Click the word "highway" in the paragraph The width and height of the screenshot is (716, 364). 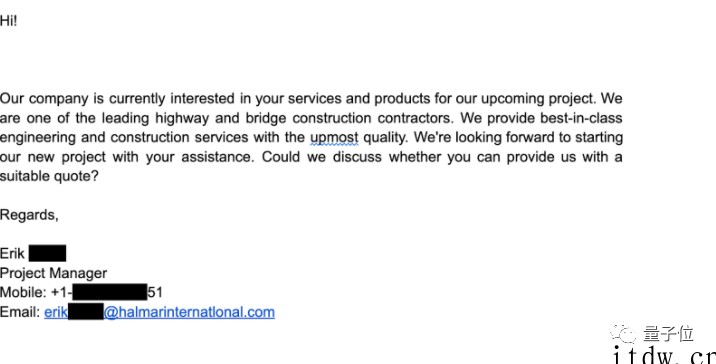182,119
